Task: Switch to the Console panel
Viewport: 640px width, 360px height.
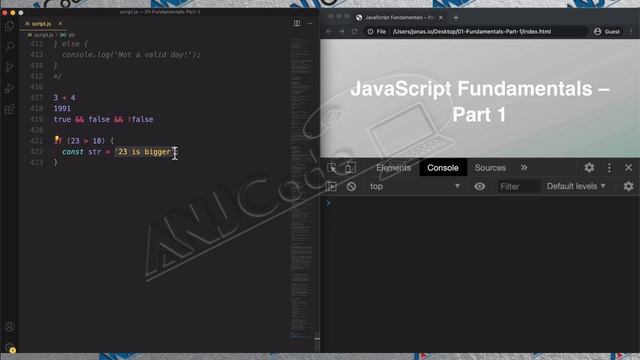Action: [x=443, y=168]
